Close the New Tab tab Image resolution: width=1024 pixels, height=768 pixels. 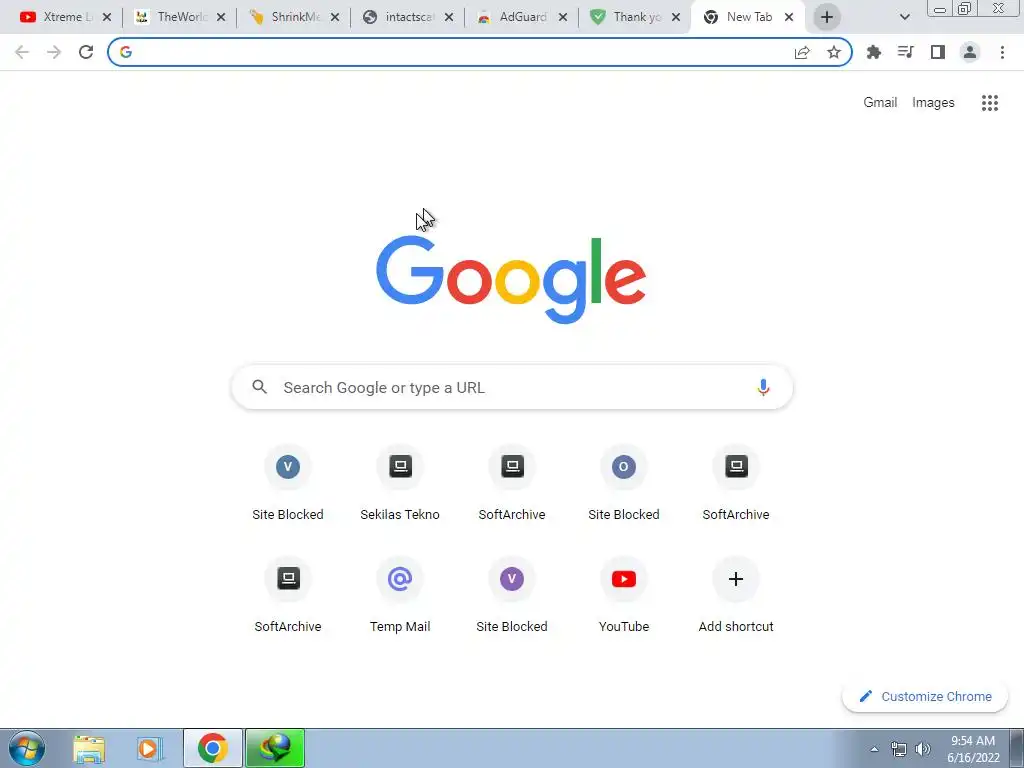[x=789, y=17]
